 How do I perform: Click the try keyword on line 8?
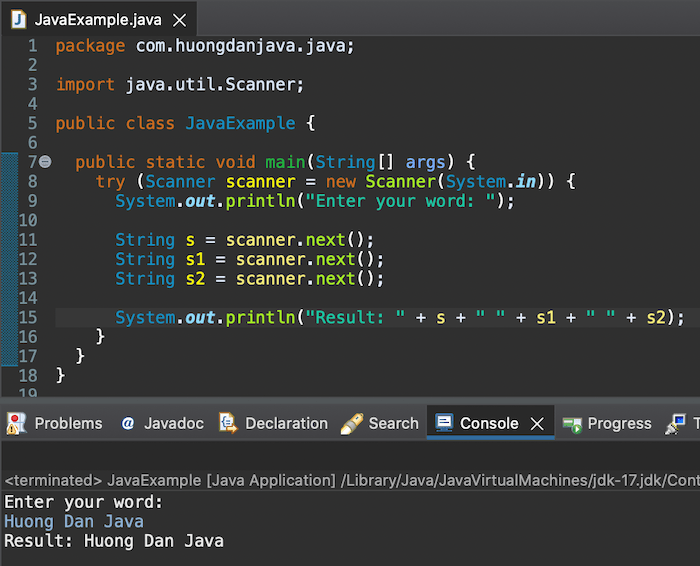[x=110, y=182]
